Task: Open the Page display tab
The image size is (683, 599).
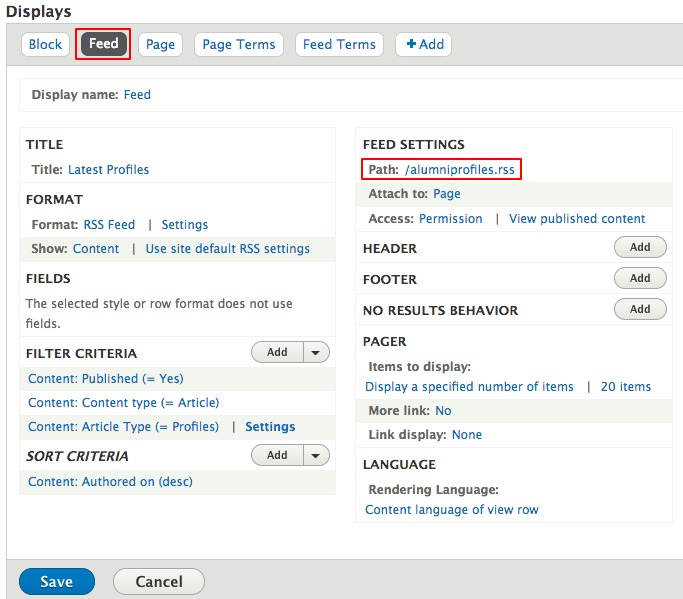Action: pos(160,44)
